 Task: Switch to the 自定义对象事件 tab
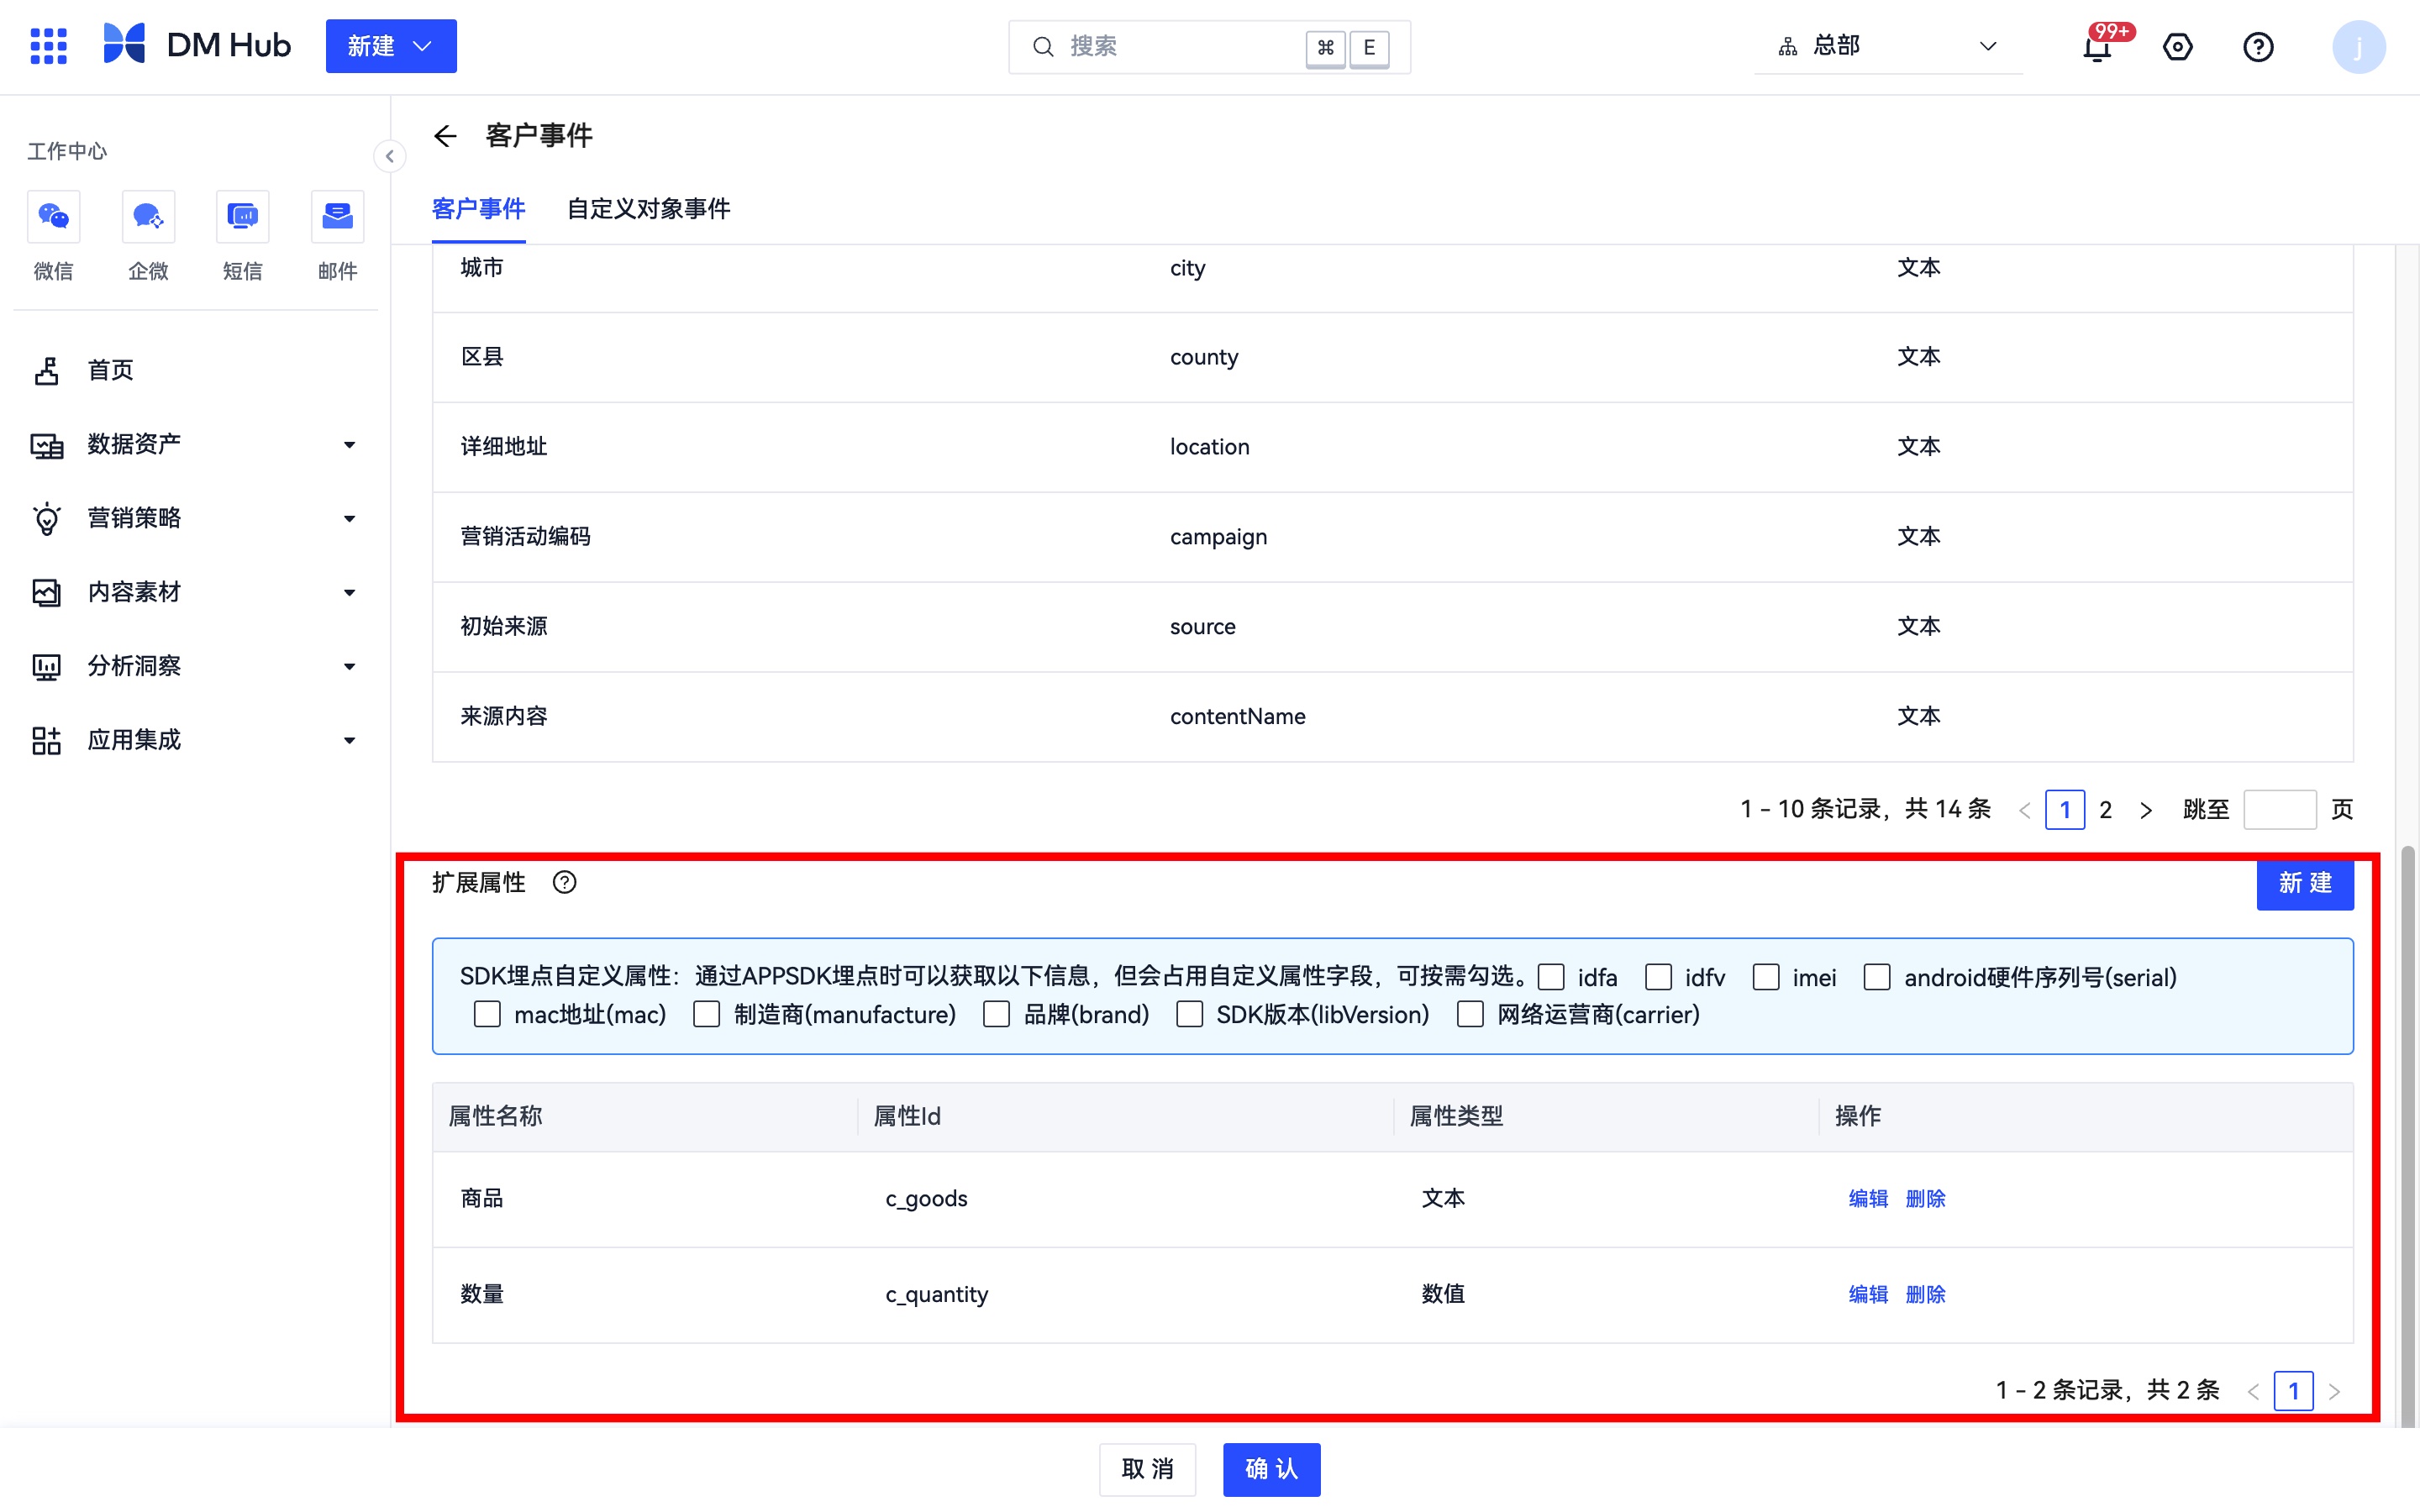[648, 209]
